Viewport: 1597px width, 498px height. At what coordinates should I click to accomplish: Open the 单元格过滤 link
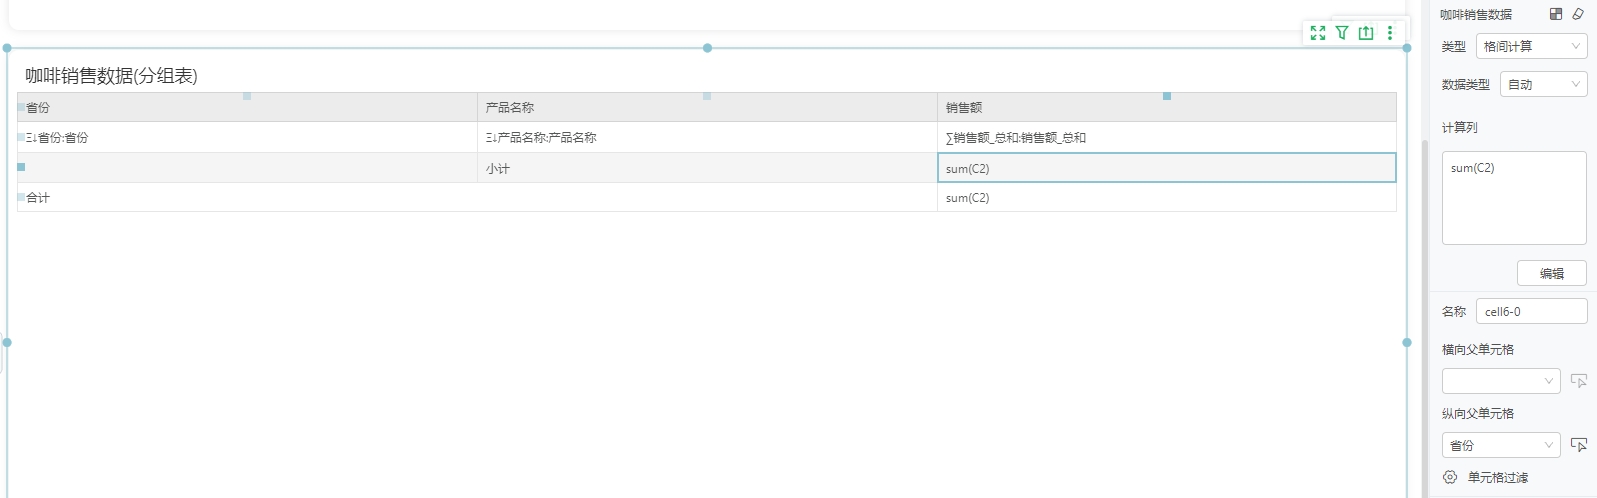[x=1497, y=477]
